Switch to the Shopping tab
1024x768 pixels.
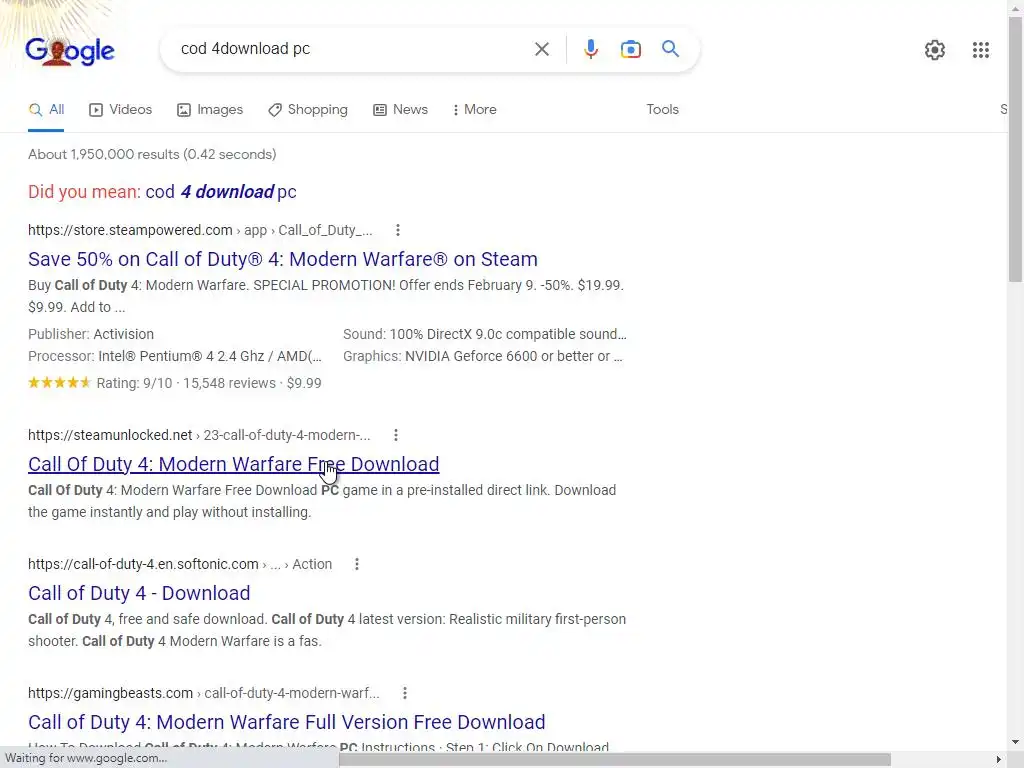pos(308,110)
